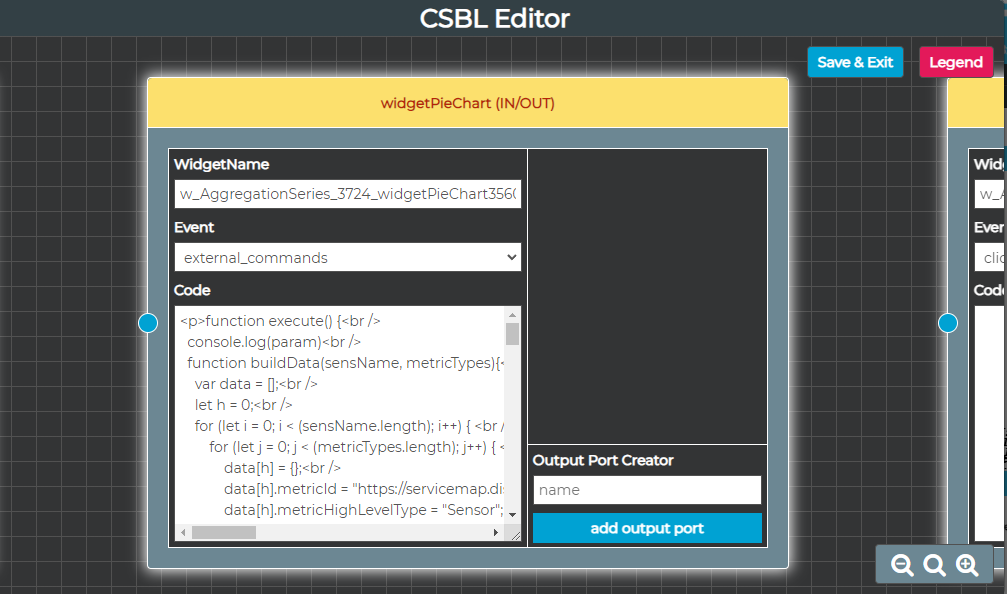Screen dimensions: 1007x594
Task: Select the widgetPieChart (IN/OUT) node header
Action: click(x=467, y=103)
